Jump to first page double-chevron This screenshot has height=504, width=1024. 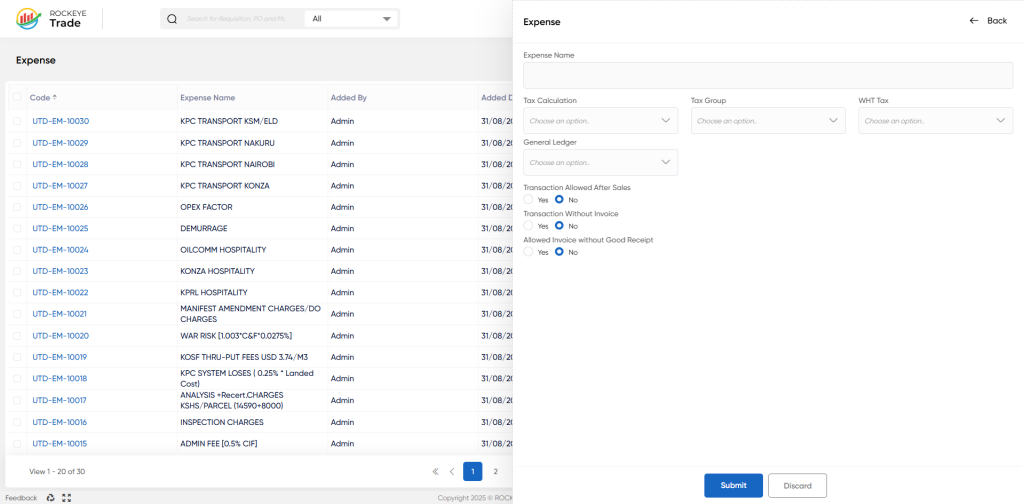pyautogui.click(x=436, y=471)
